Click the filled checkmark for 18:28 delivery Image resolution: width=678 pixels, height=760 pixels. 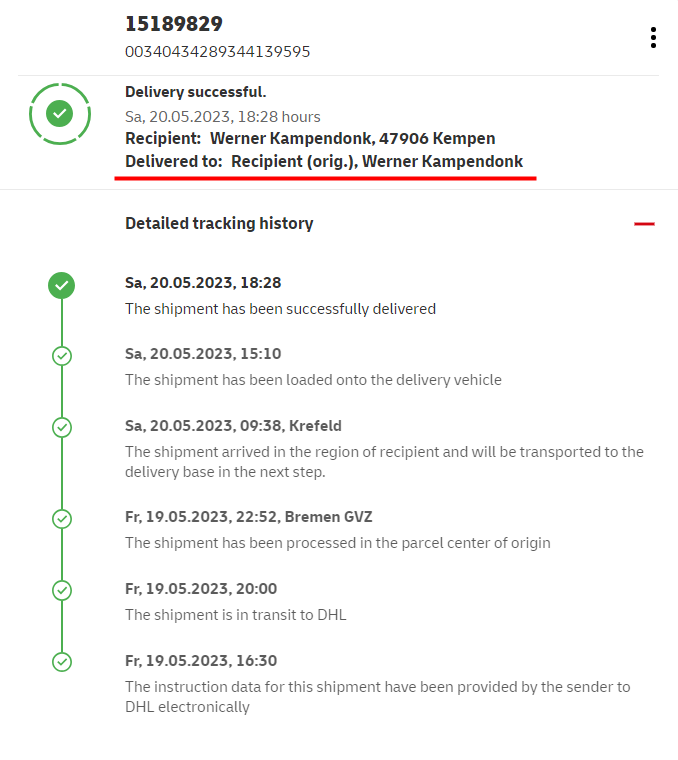(62, 286)
